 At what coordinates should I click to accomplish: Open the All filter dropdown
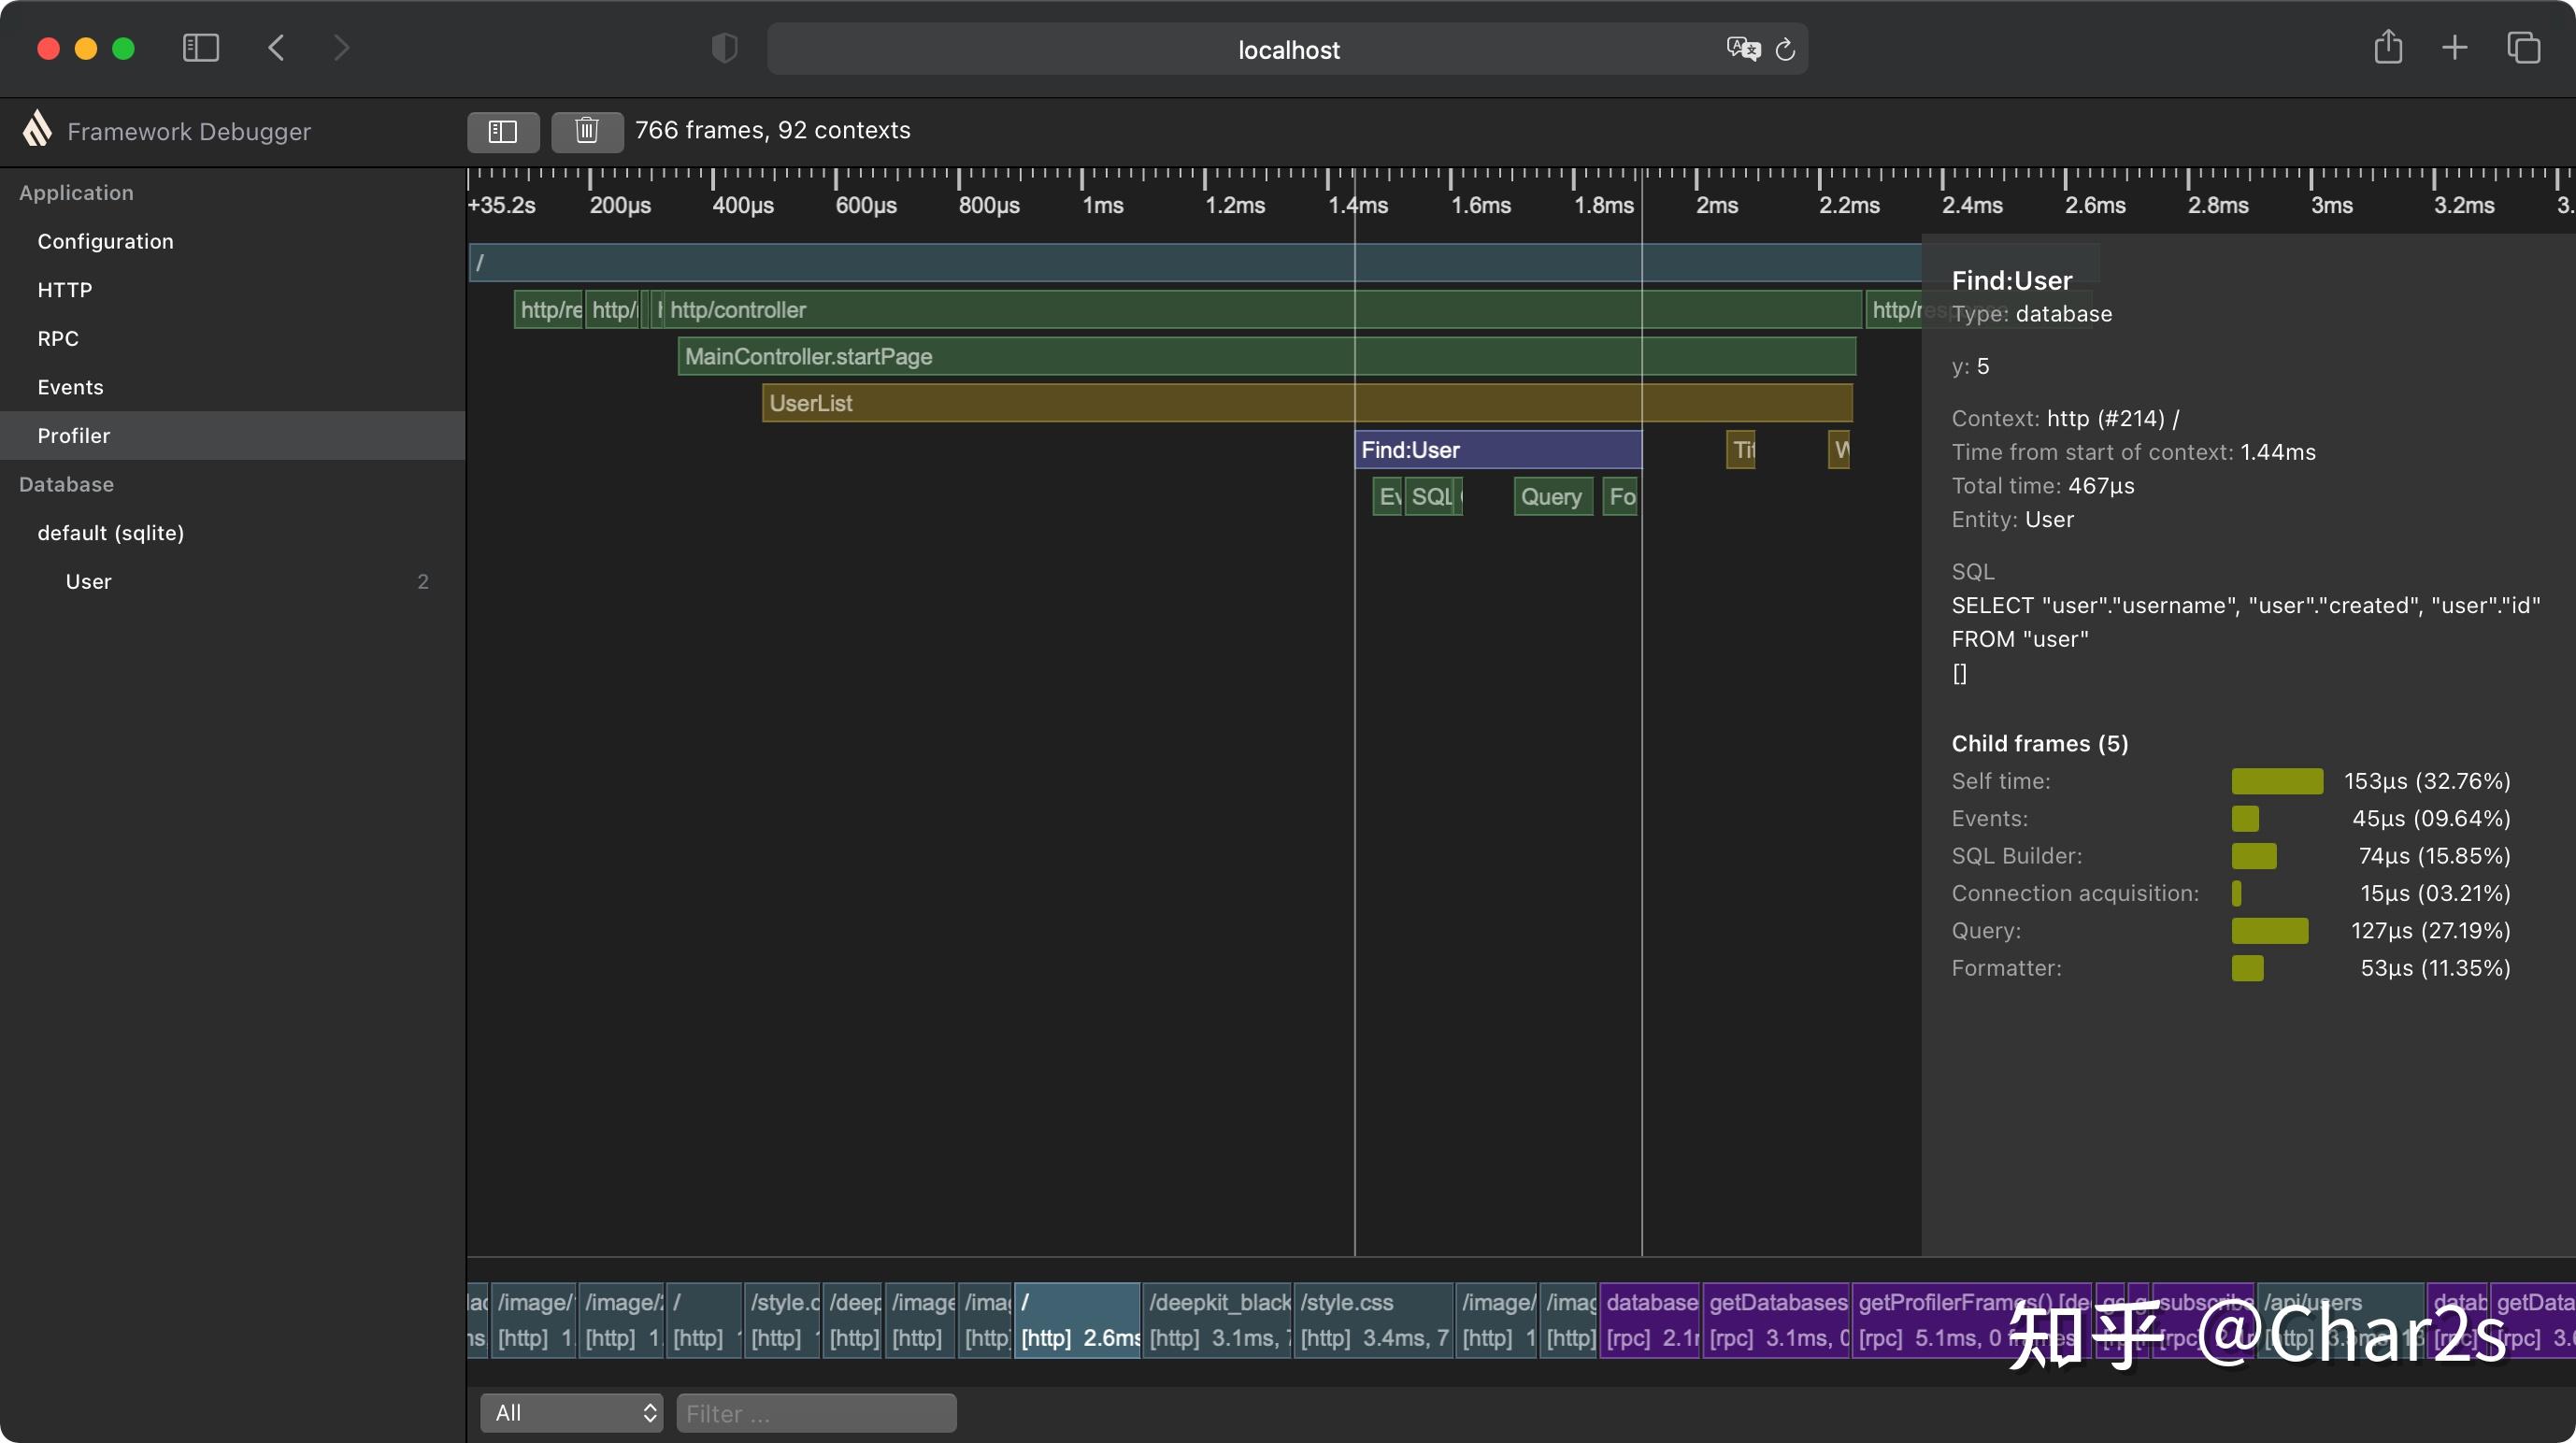[571, 1412]
